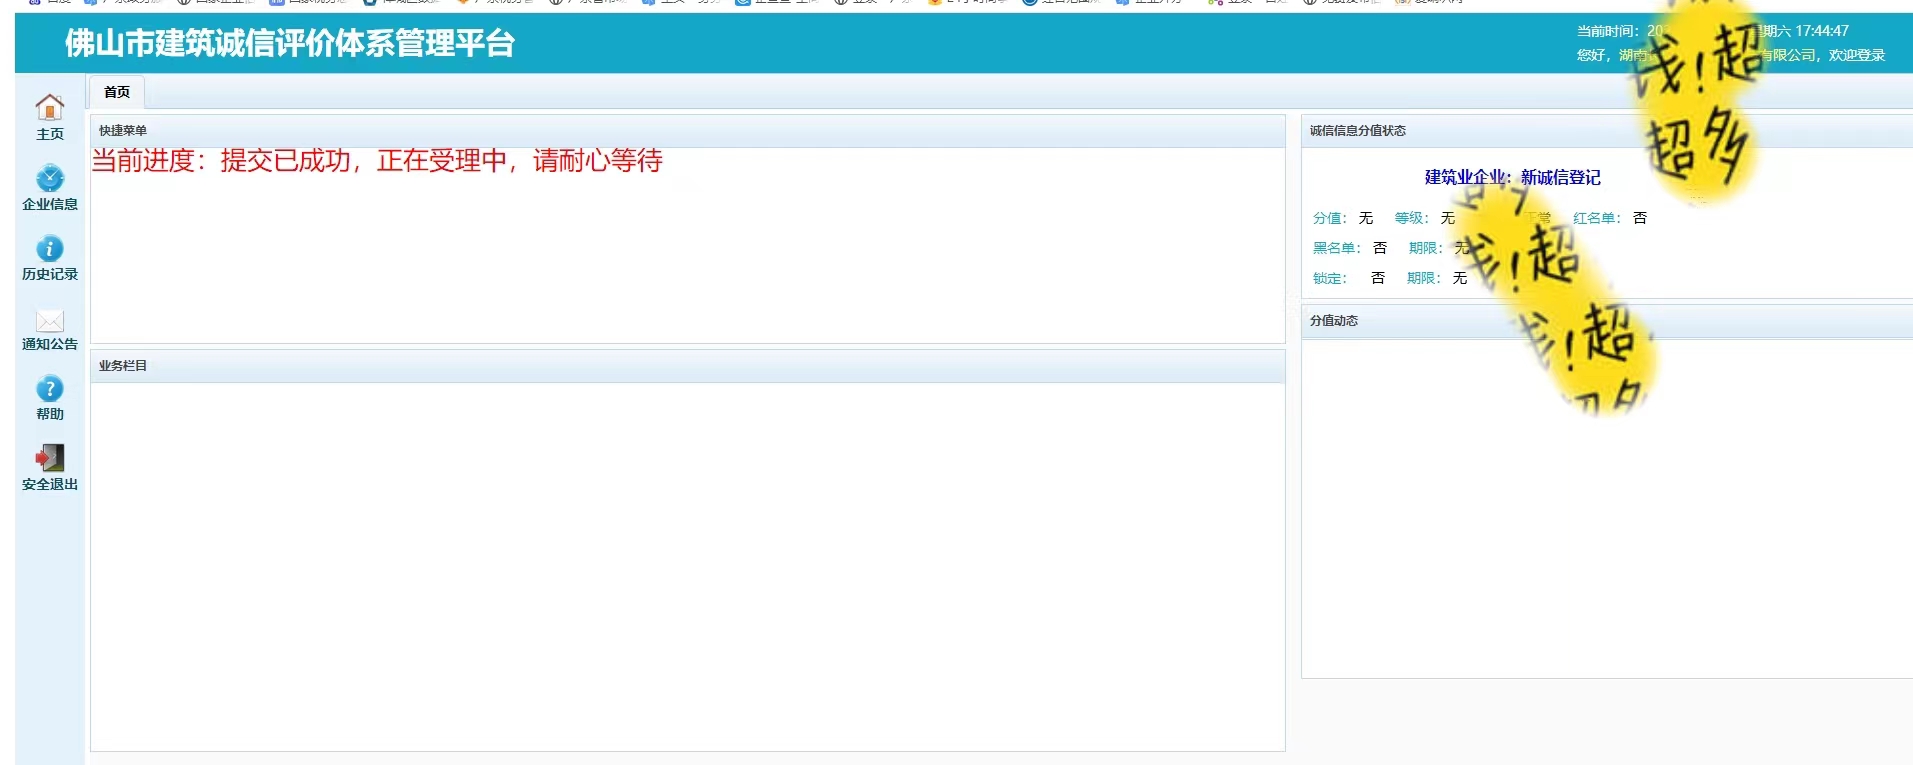Screen dimensions: 1913x765
Task: Switch to the 首页 tab
Action: pos(117,92)
